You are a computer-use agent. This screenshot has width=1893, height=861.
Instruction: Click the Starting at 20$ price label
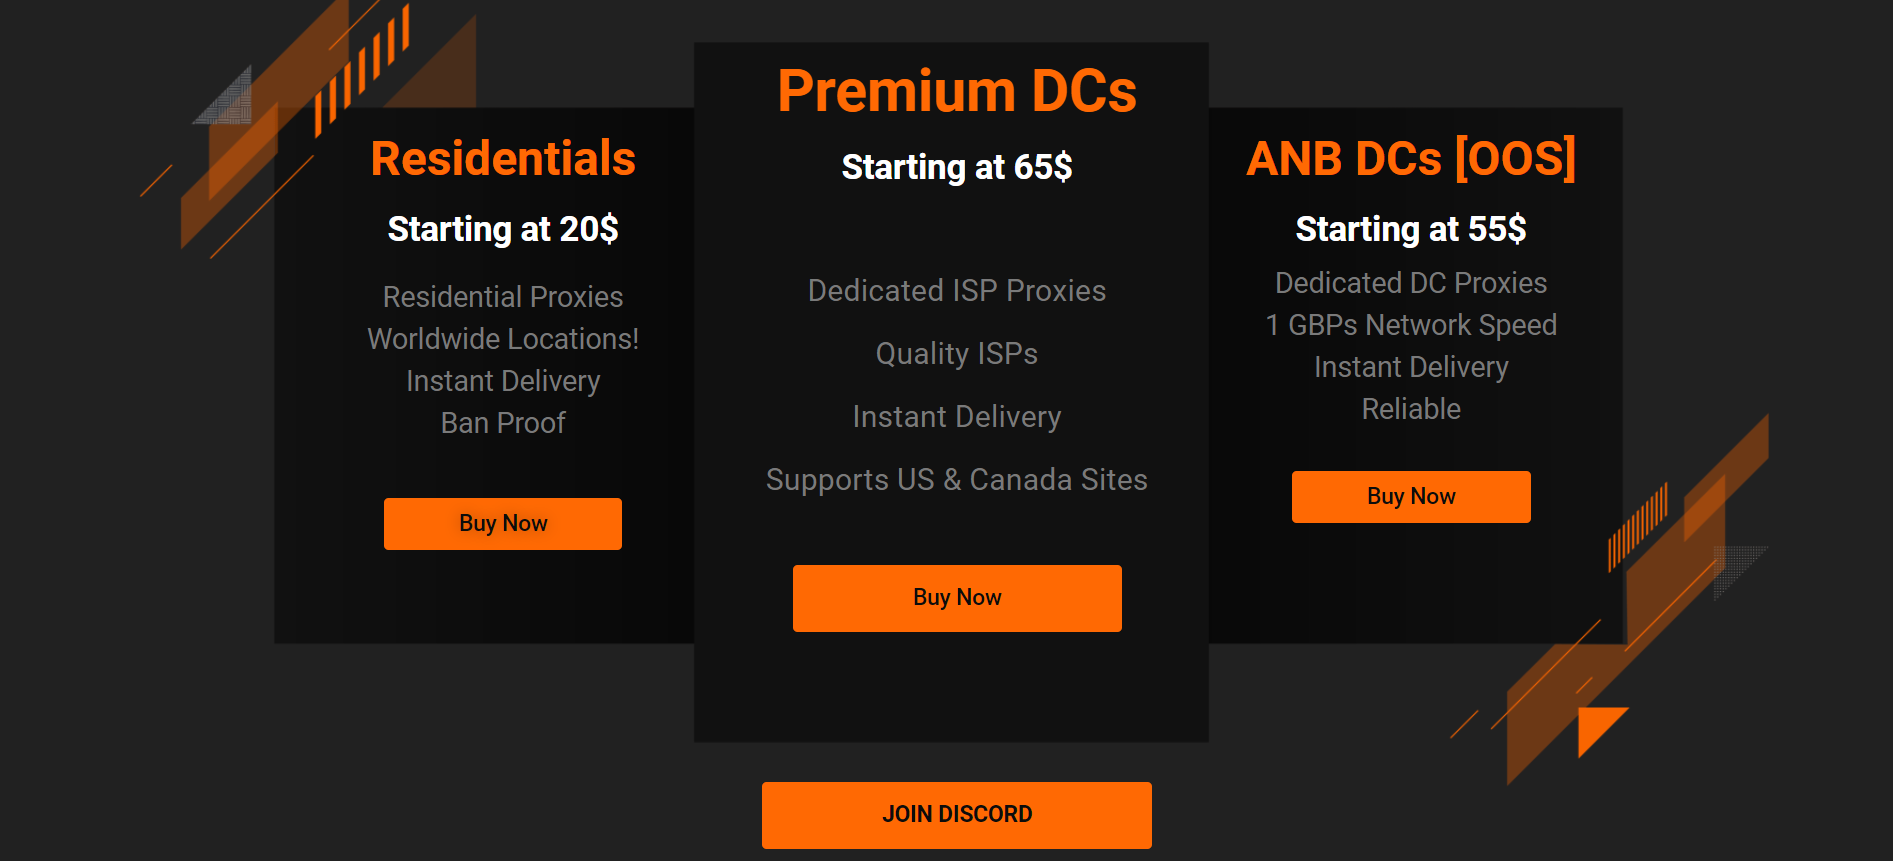click(502, 229)
